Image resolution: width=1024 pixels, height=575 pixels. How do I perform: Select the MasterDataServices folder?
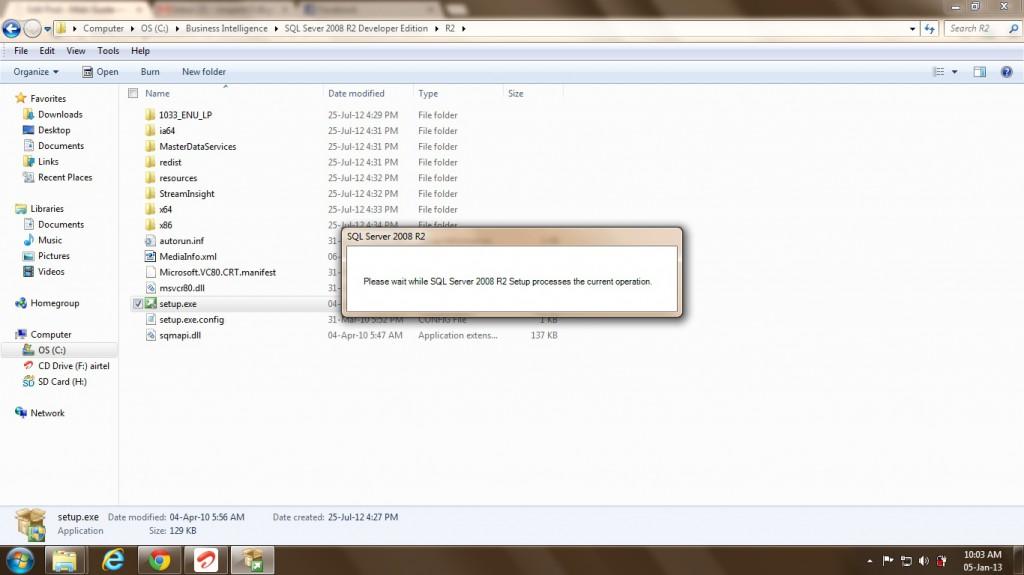point(198,146)
